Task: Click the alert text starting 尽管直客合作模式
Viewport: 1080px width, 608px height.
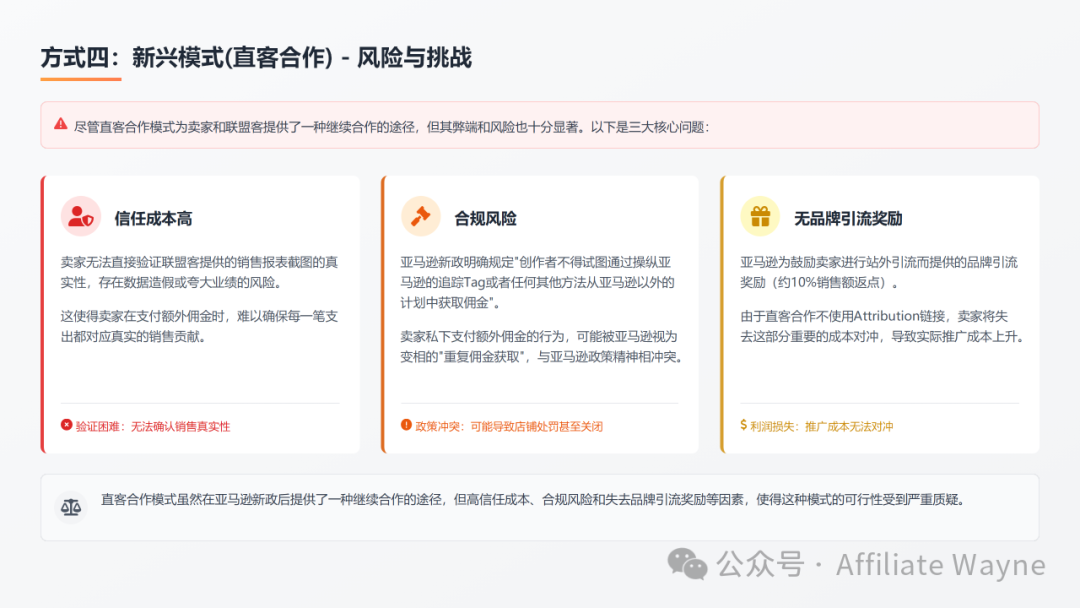Action: (x=391, y=127)
